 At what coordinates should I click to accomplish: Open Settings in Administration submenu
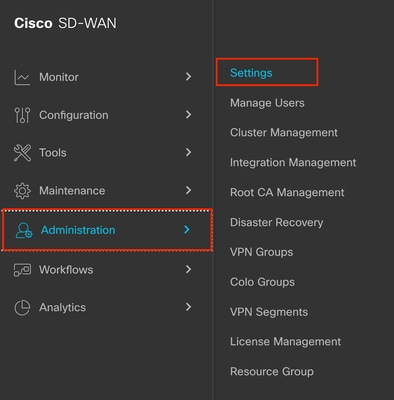pyautogui.click(x=251, y=73)
